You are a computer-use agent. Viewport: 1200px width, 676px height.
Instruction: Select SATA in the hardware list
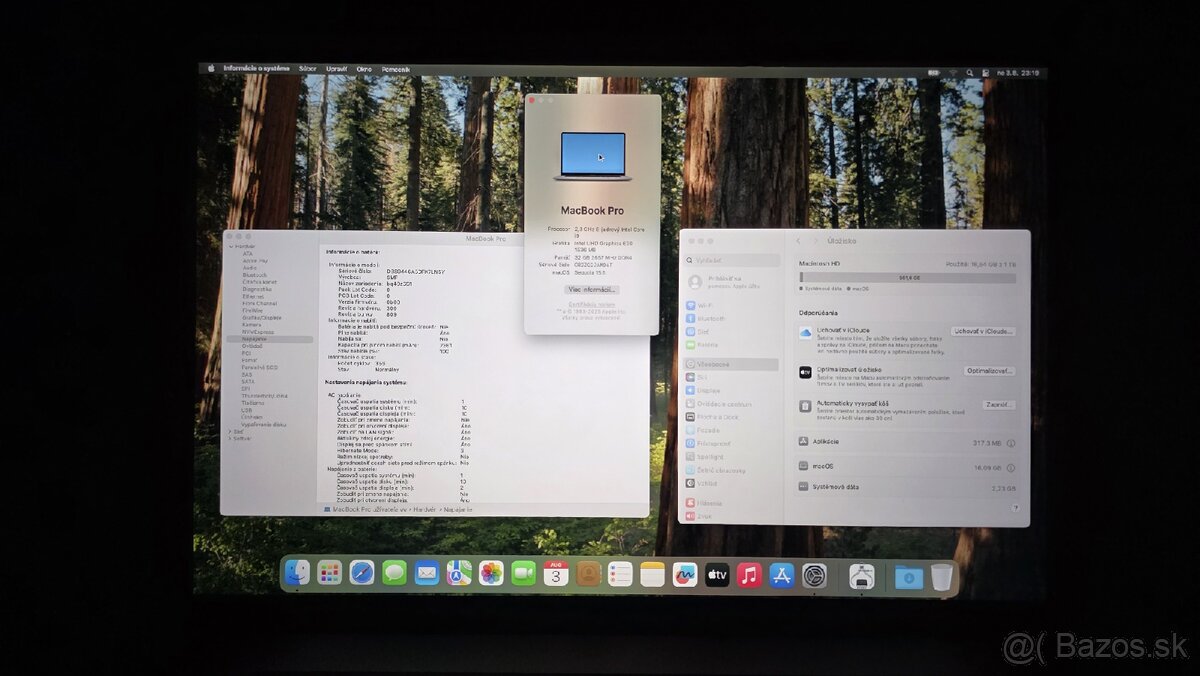click(248, 380)
